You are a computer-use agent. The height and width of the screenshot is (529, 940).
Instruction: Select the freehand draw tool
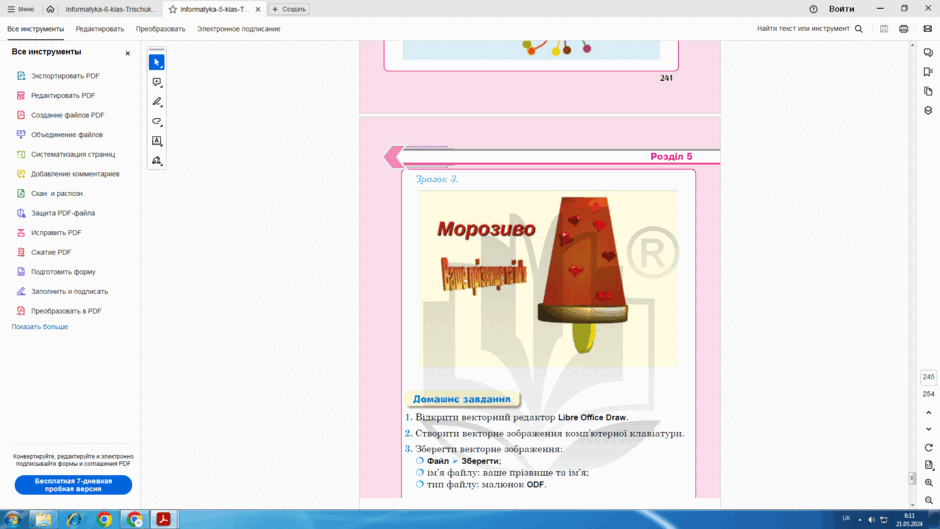coord(156,121)
